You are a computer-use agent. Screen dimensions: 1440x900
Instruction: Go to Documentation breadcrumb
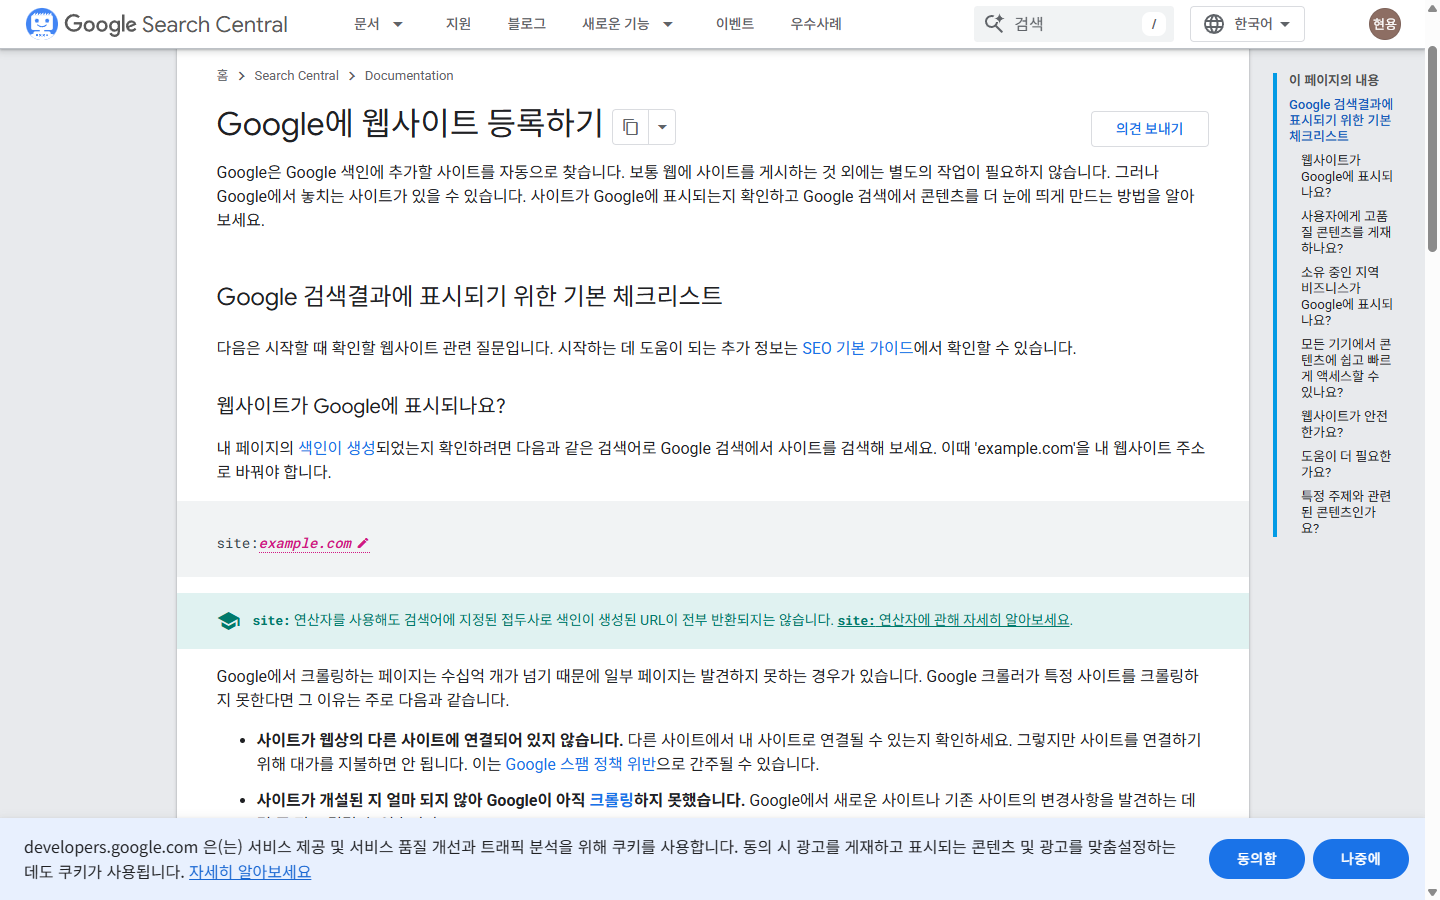click(x=409, y=76)
